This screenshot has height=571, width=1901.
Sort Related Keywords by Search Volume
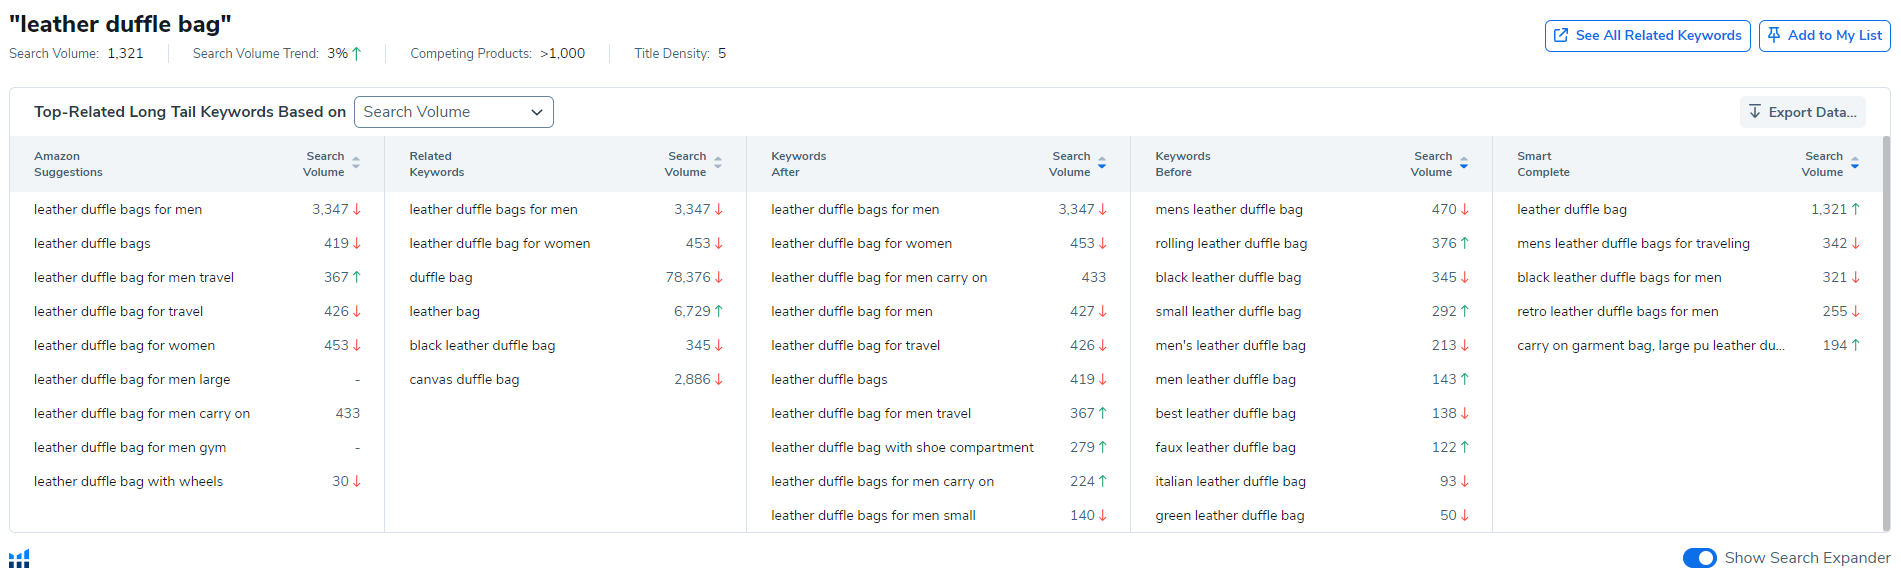pyautogui.click(x=718, y=164)
